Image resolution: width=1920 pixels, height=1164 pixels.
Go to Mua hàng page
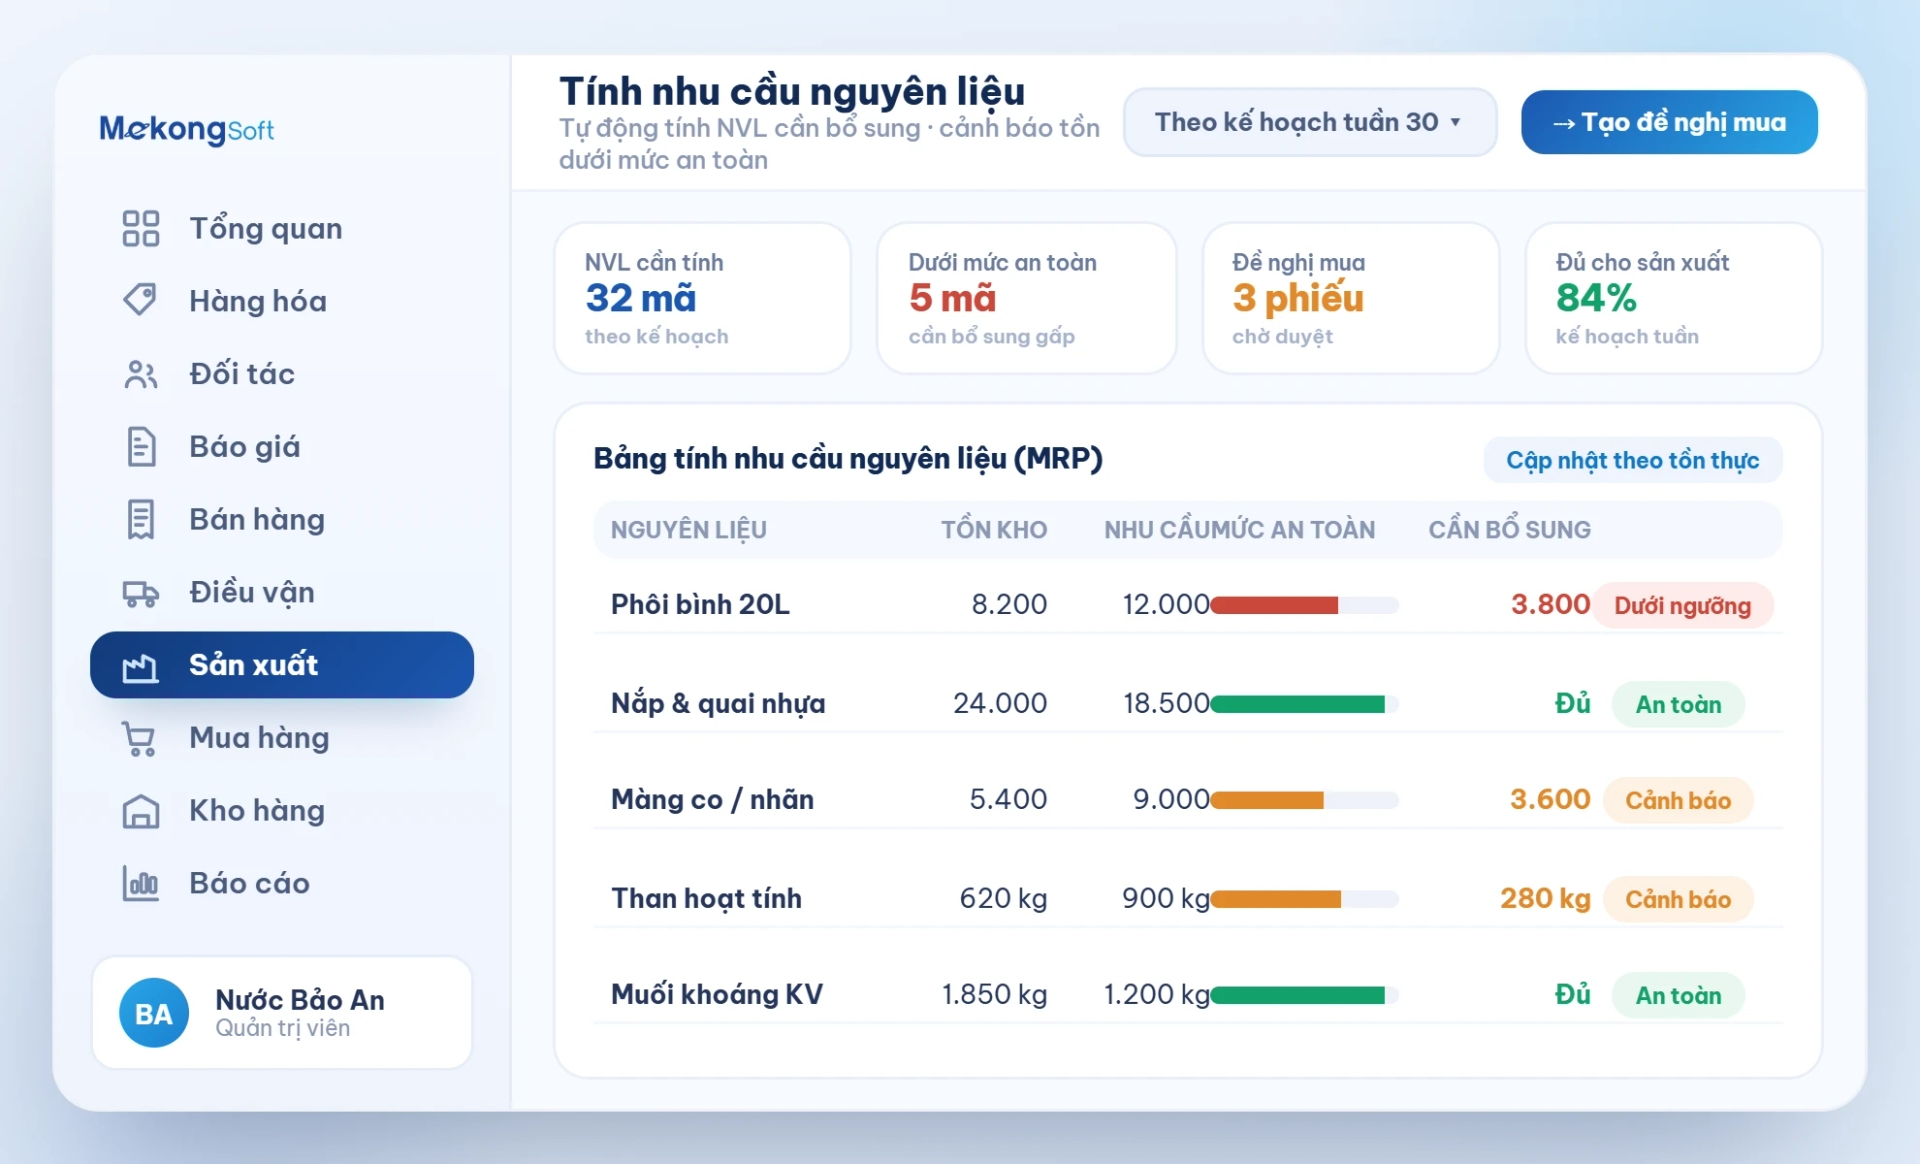pyautogui.click(x=282, y=738)
